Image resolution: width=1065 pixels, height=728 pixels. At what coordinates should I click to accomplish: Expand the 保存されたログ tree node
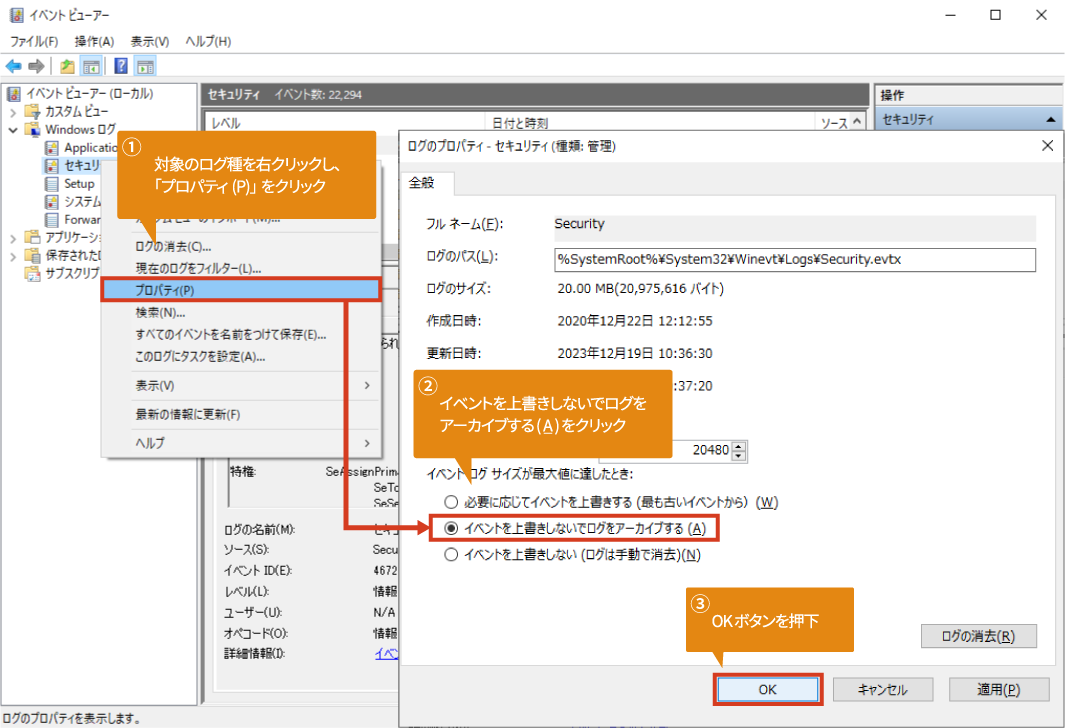click(14, 255)
